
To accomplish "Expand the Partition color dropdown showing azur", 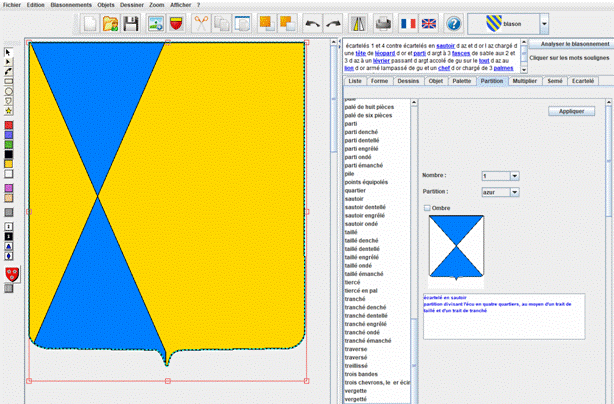I will [x=515, y=191].
